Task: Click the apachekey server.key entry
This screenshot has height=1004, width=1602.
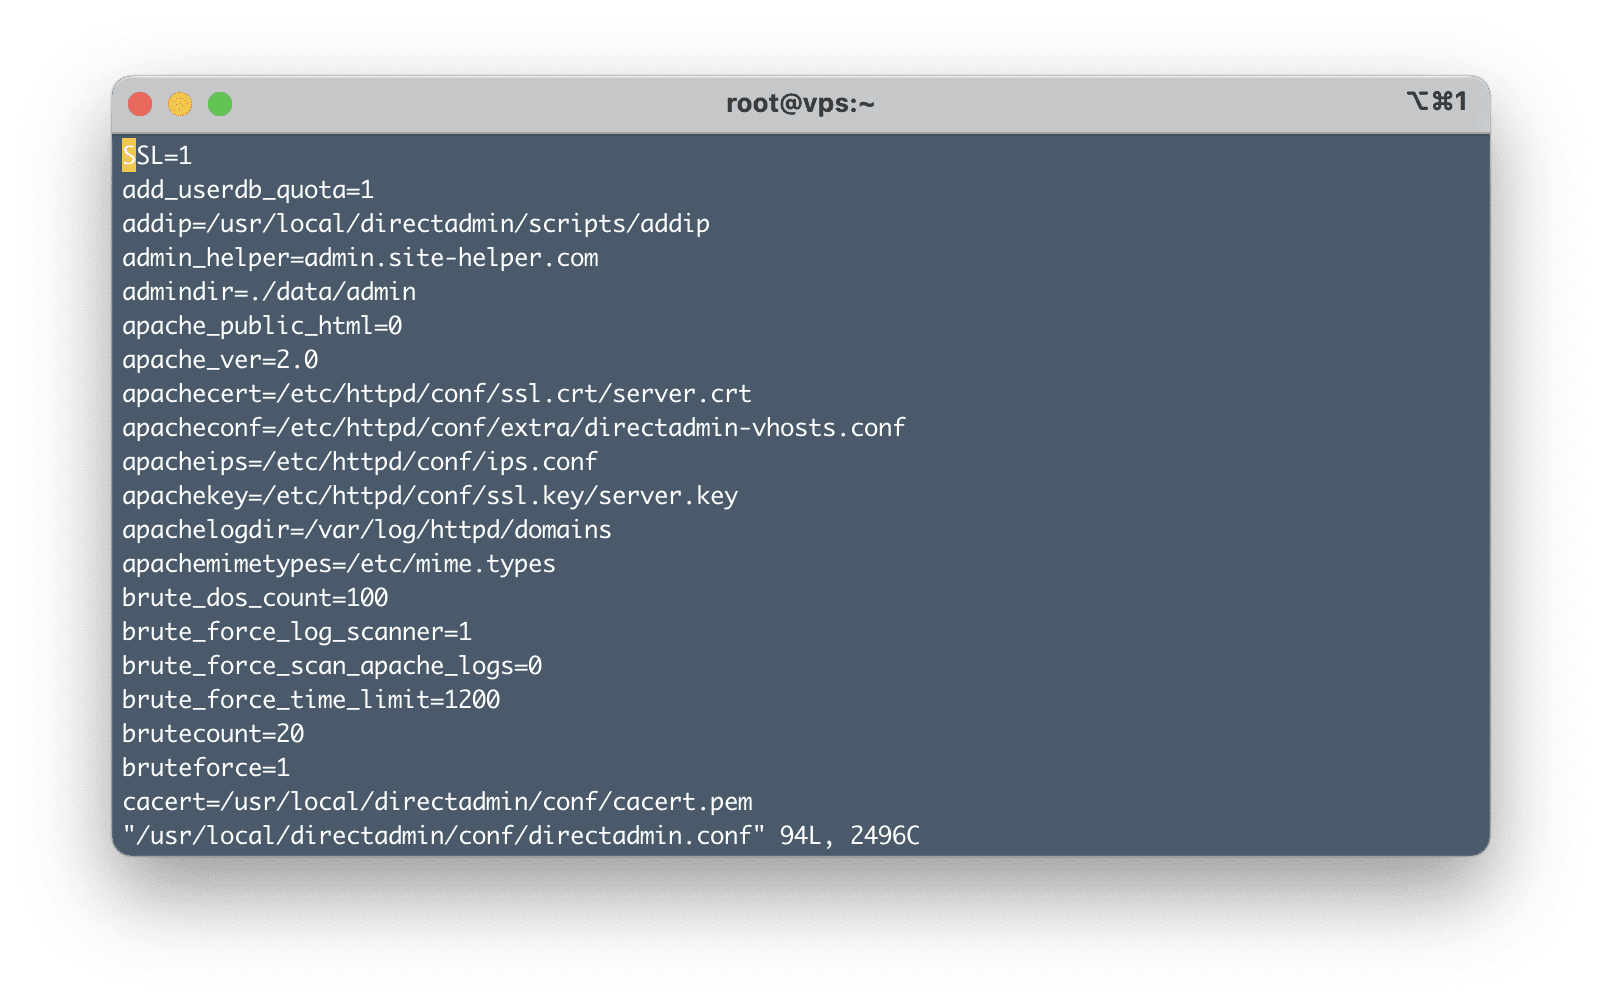Action: [430, 496]
